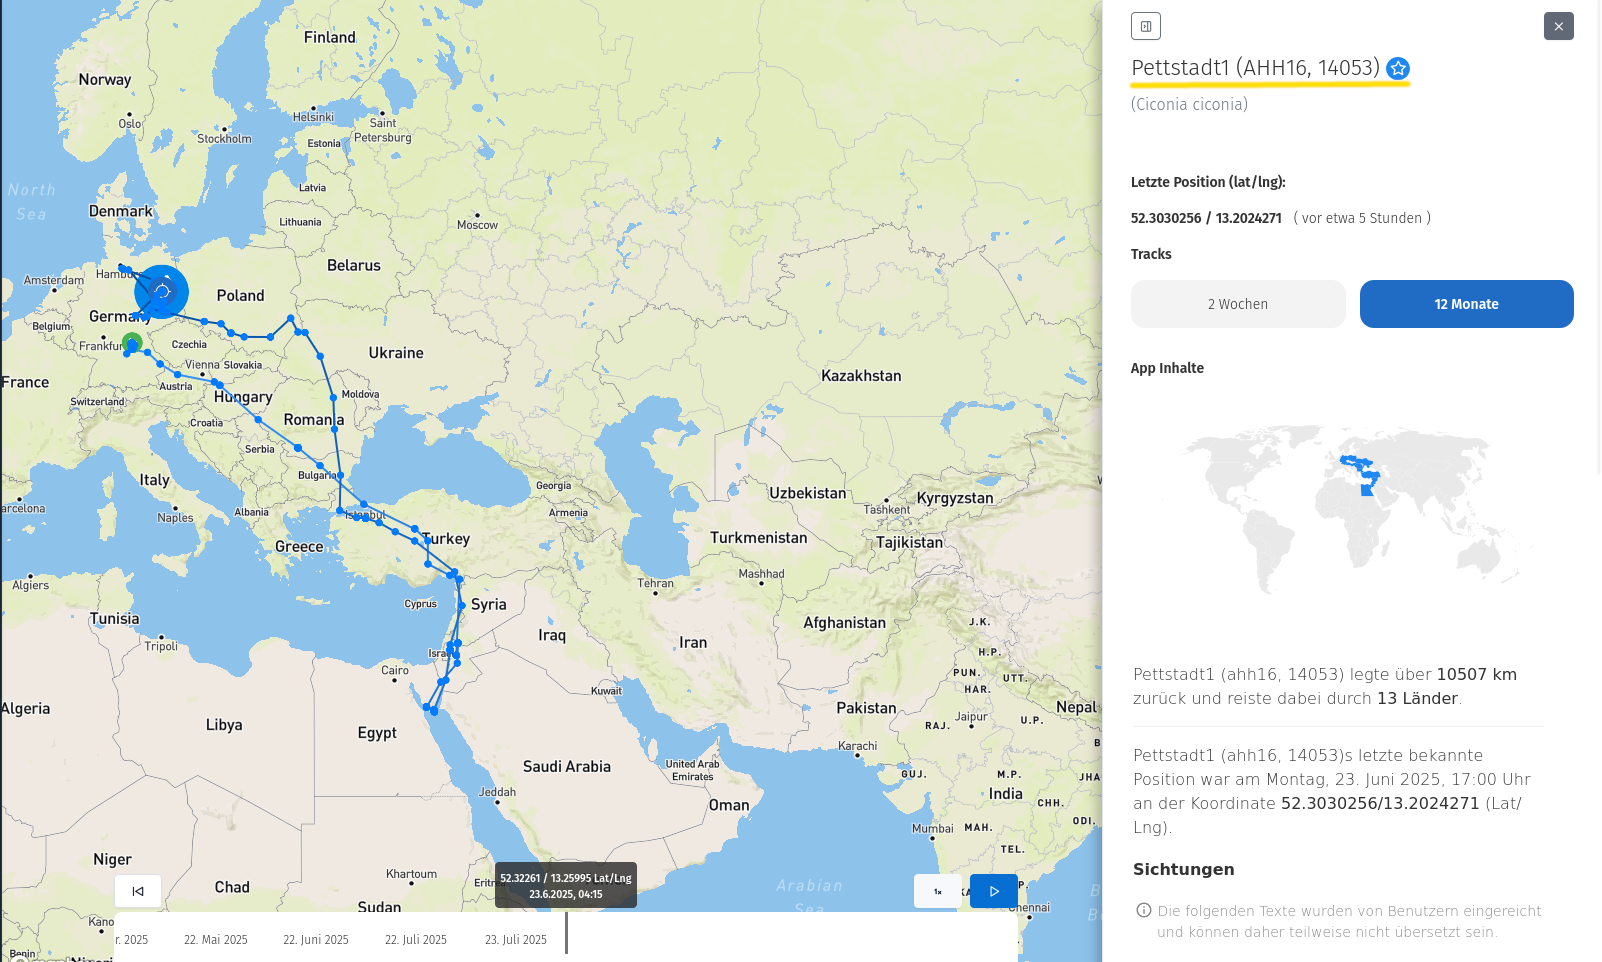Click the blue star favorite icon
Viewport: 1602px width, 962px height.
tap(1398, 68)
